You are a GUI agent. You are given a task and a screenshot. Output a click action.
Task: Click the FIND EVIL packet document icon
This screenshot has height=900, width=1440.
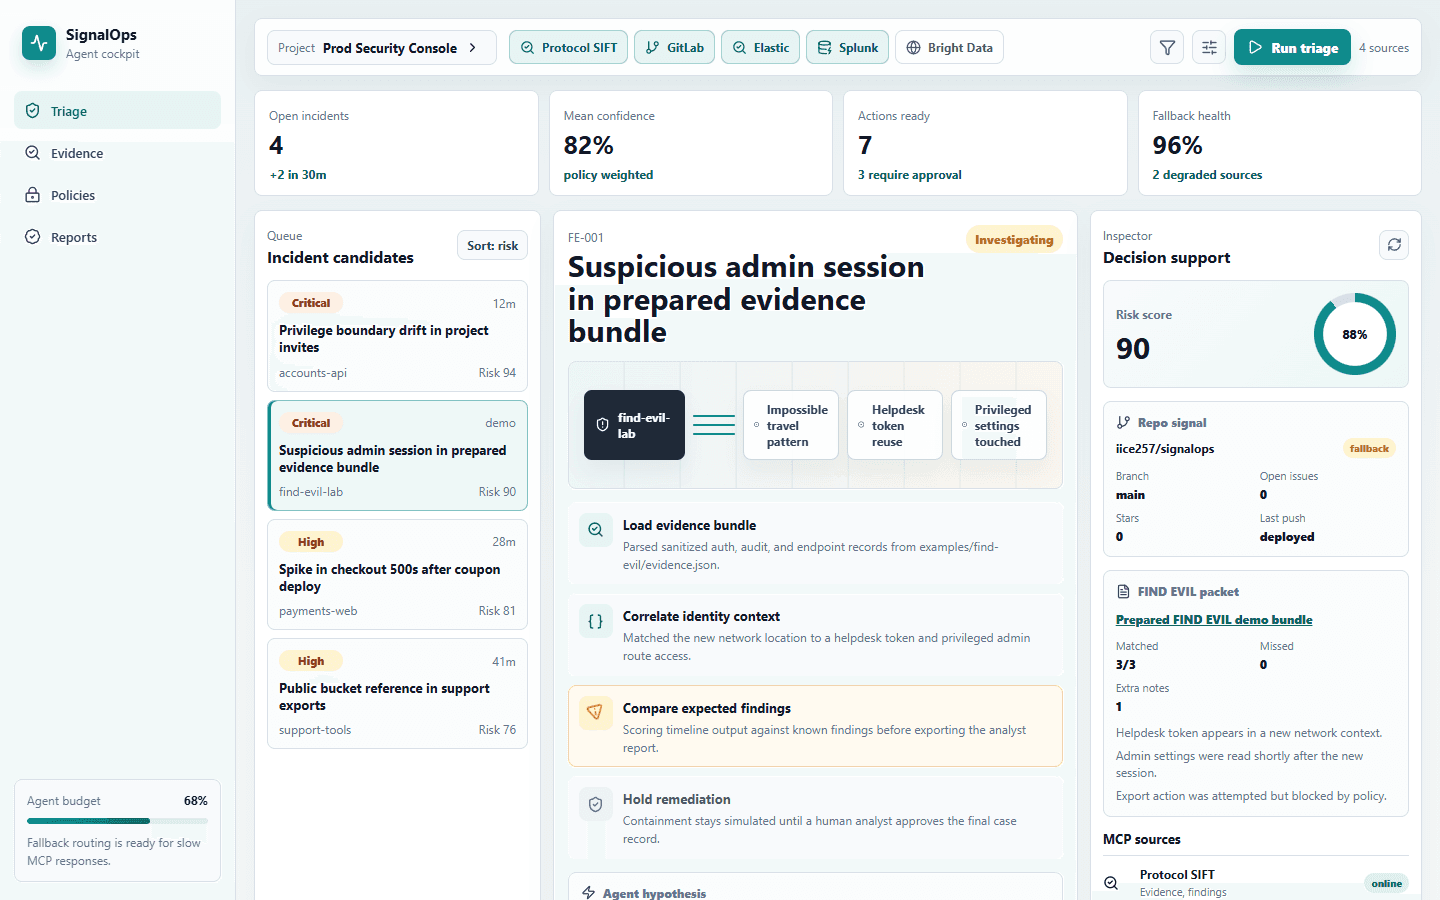point(1123,591)
